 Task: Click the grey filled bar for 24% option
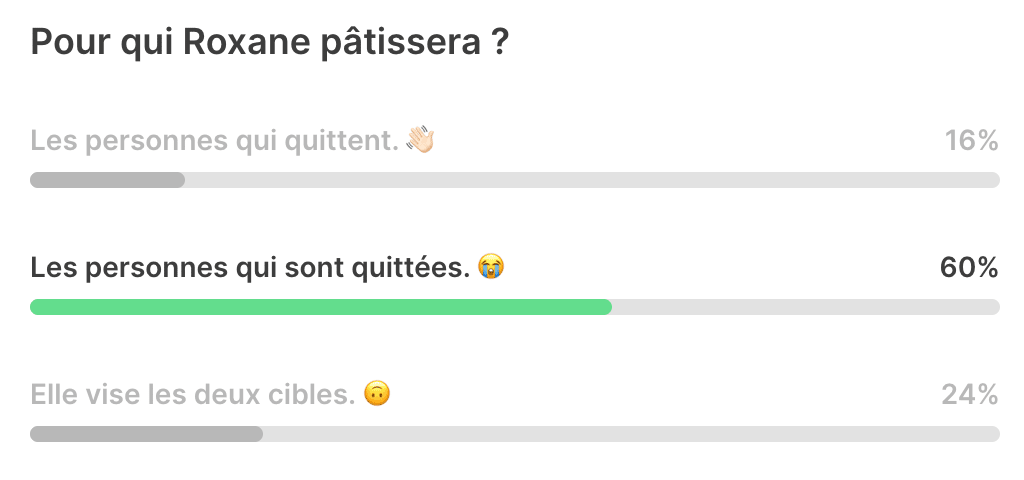pyautogui.click(x=147, y=434)
